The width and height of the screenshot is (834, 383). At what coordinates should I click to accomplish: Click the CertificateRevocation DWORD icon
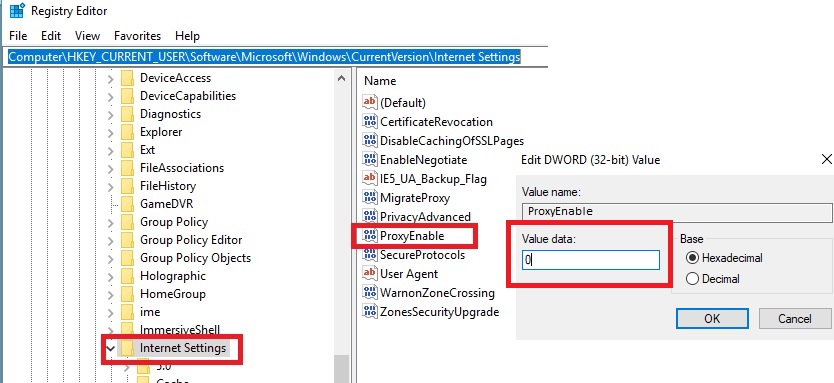370,121
